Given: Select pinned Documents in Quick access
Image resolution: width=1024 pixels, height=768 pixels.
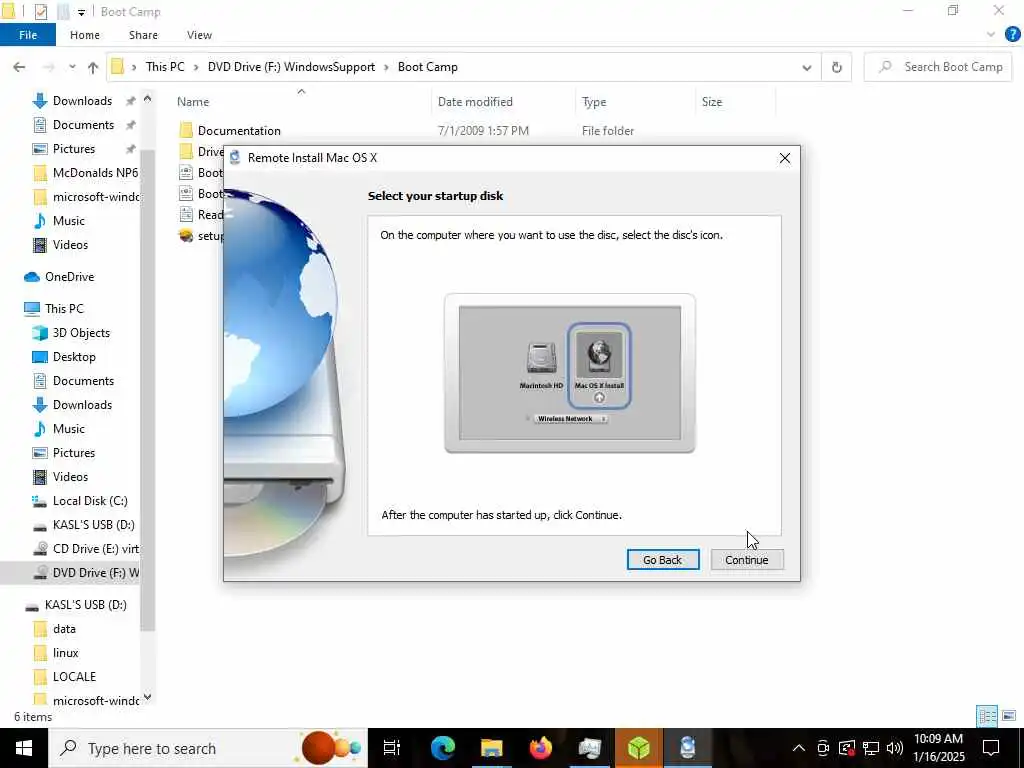Looking at the screenshot, I should click(x=83, y=125).
